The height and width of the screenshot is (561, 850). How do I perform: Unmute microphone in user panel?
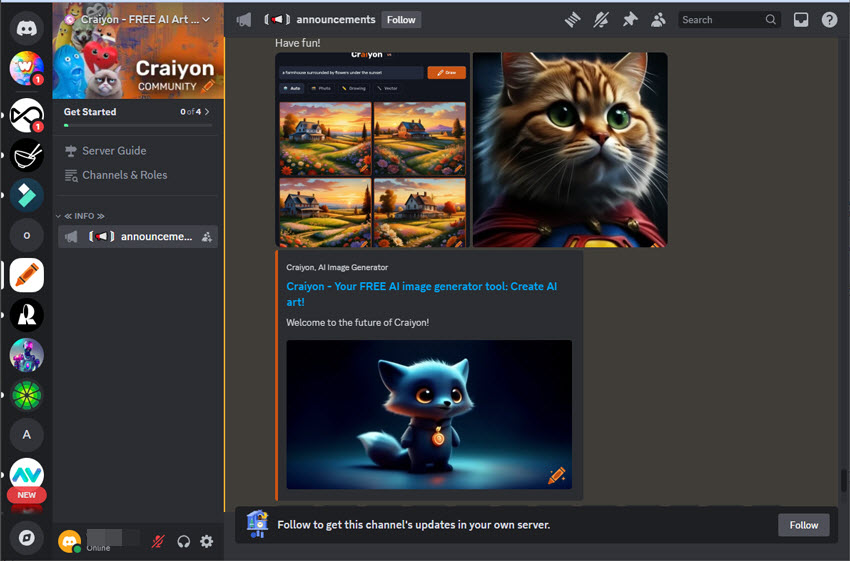[158, 541]
